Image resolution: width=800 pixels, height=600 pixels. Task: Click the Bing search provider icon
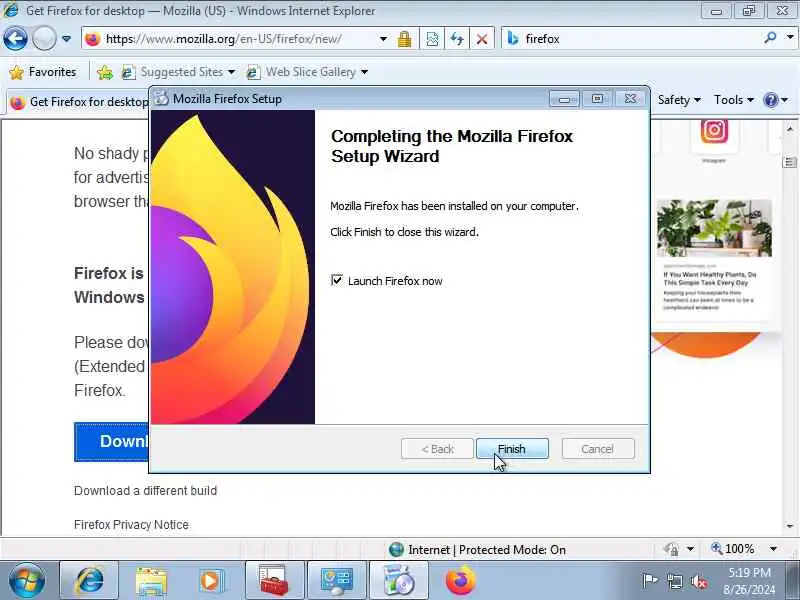(513, 39)
